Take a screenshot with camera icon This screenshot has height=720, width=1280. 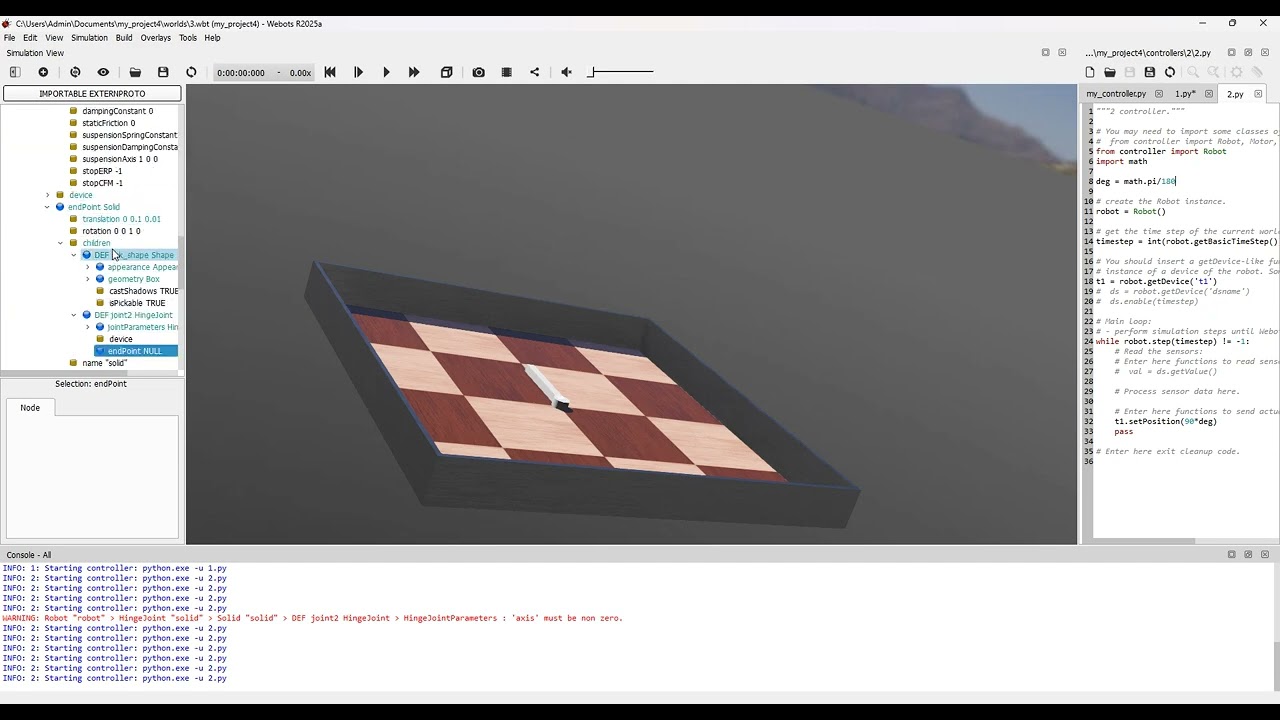tap(479, 72)
